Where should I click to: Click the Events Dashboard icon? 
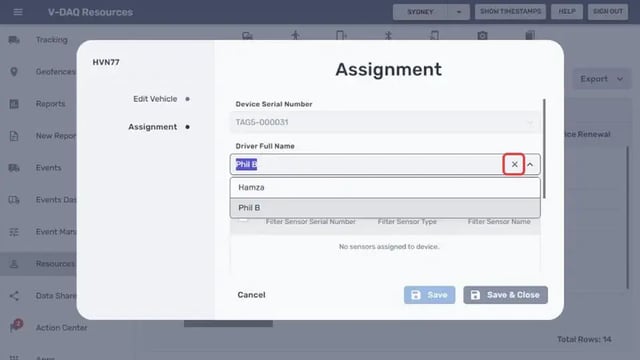pyautogui.click(x=14, y=200)
